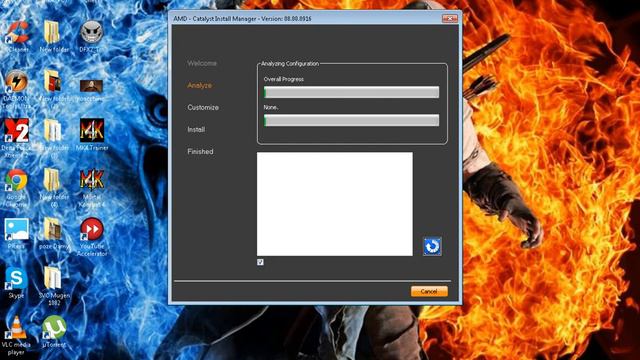Launch the Google Chrome desktop shortcut
Image resolution: width=640 pixels, height=360 pixels.
[16, 187]
